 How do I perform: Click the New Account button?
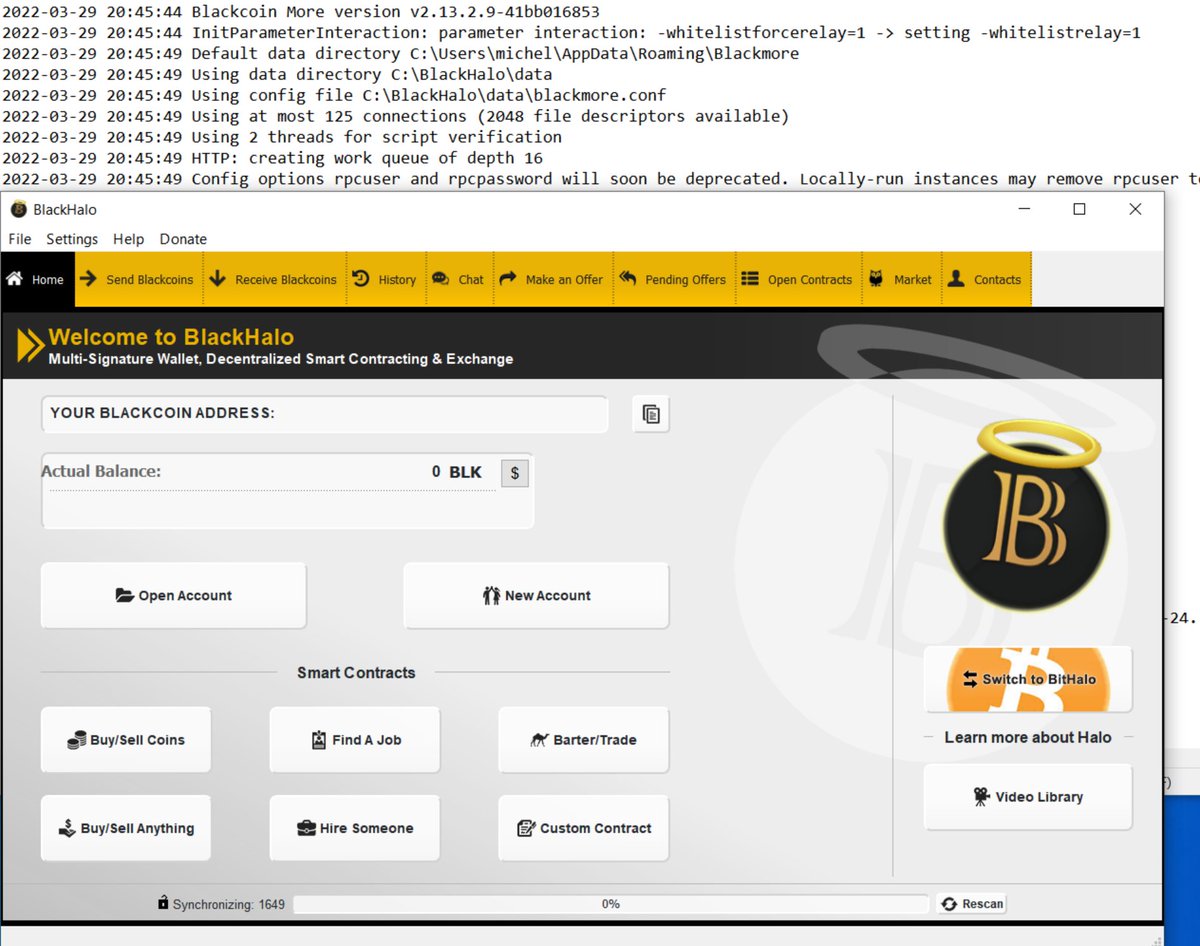[536, 595]
